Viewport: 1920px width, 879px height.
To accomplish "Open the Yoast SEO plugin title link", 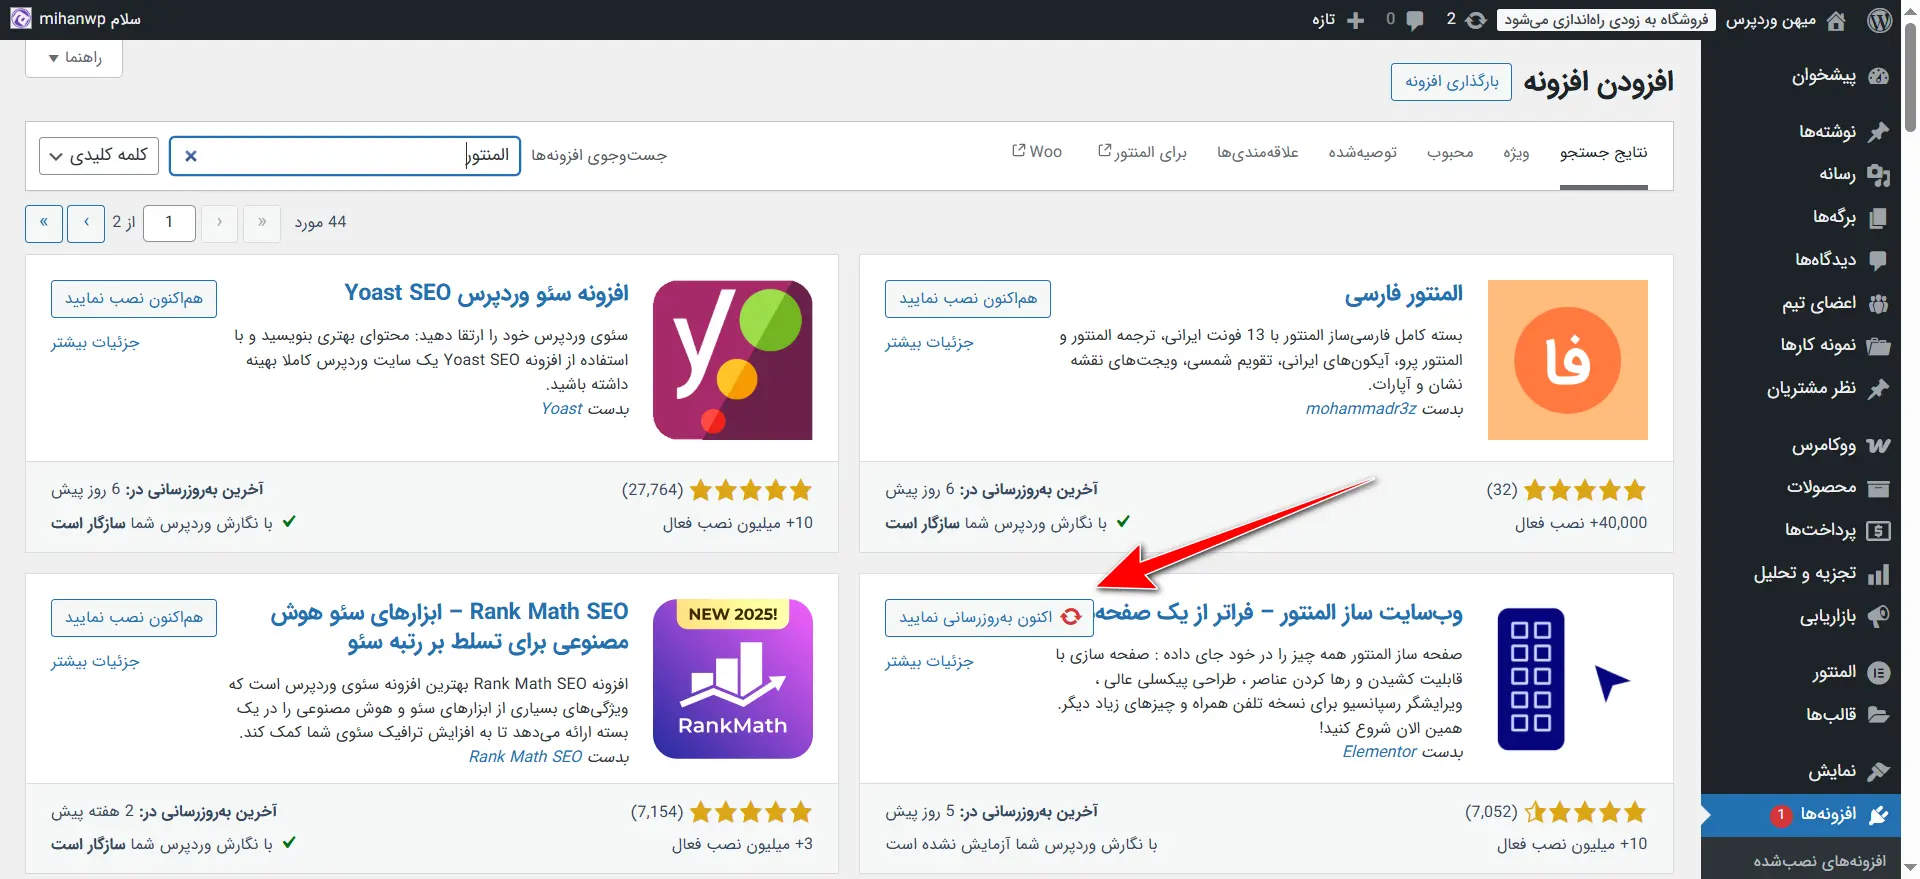I will (487, 294).
